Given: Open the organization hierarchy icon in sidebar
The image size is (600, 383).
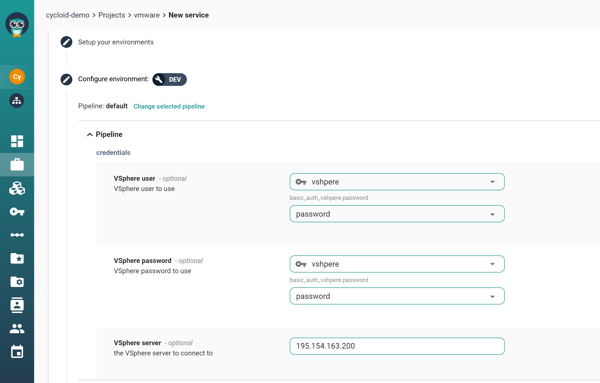Looking at the screenshot, I should tap(16, 101).
